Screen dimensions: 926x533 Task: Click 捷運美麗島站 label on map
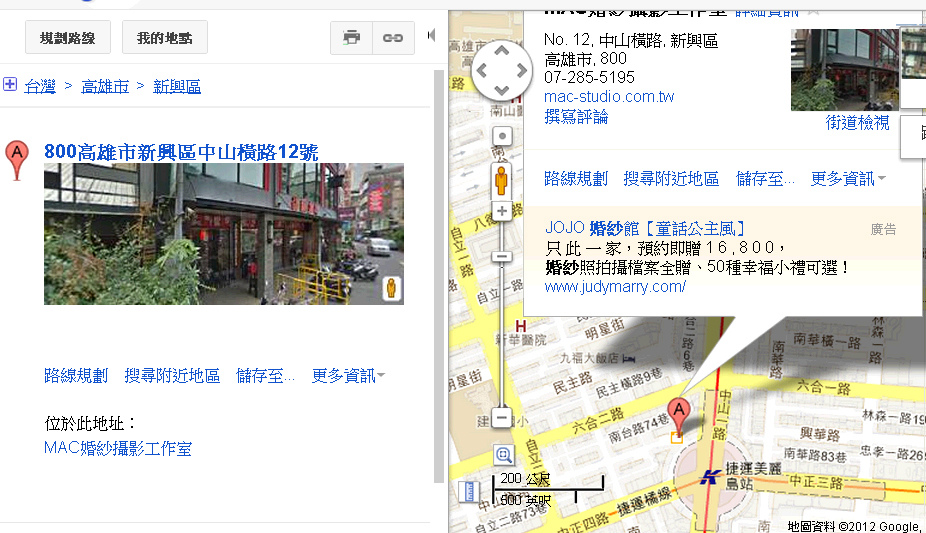click(752, 476)
